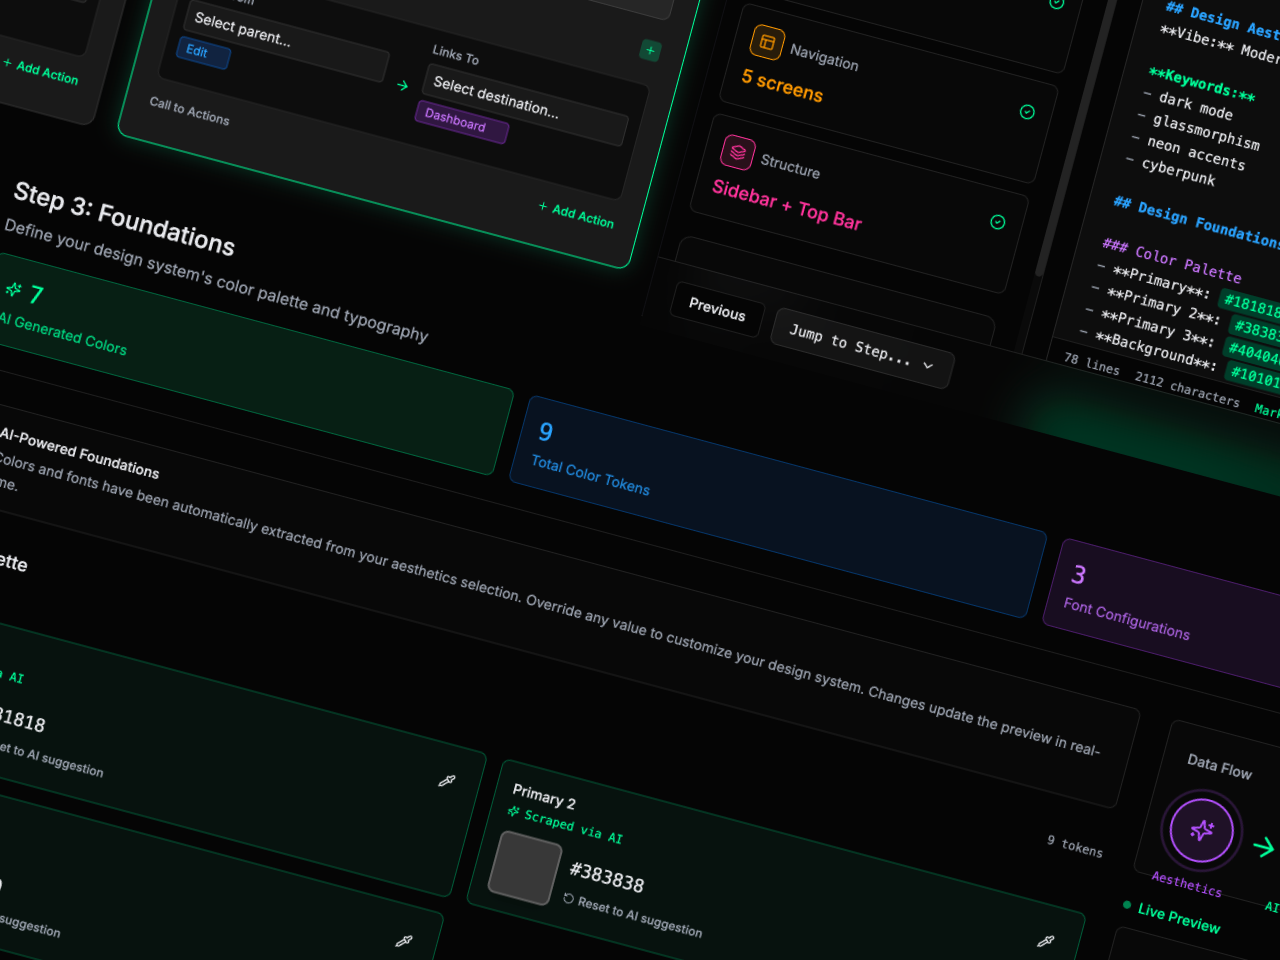Click the ## Design Foundations line in editor
Screen dimensions: 1280x960
pos(1196,223)
